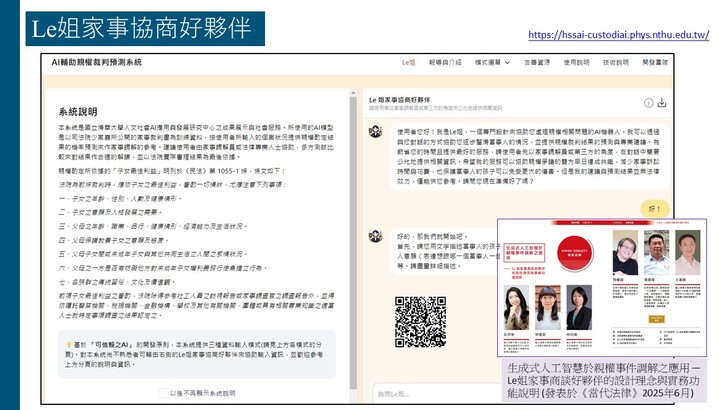Navigate to 開發團隊 page
This screenshot has width=728, height=410.
point(657,62)
